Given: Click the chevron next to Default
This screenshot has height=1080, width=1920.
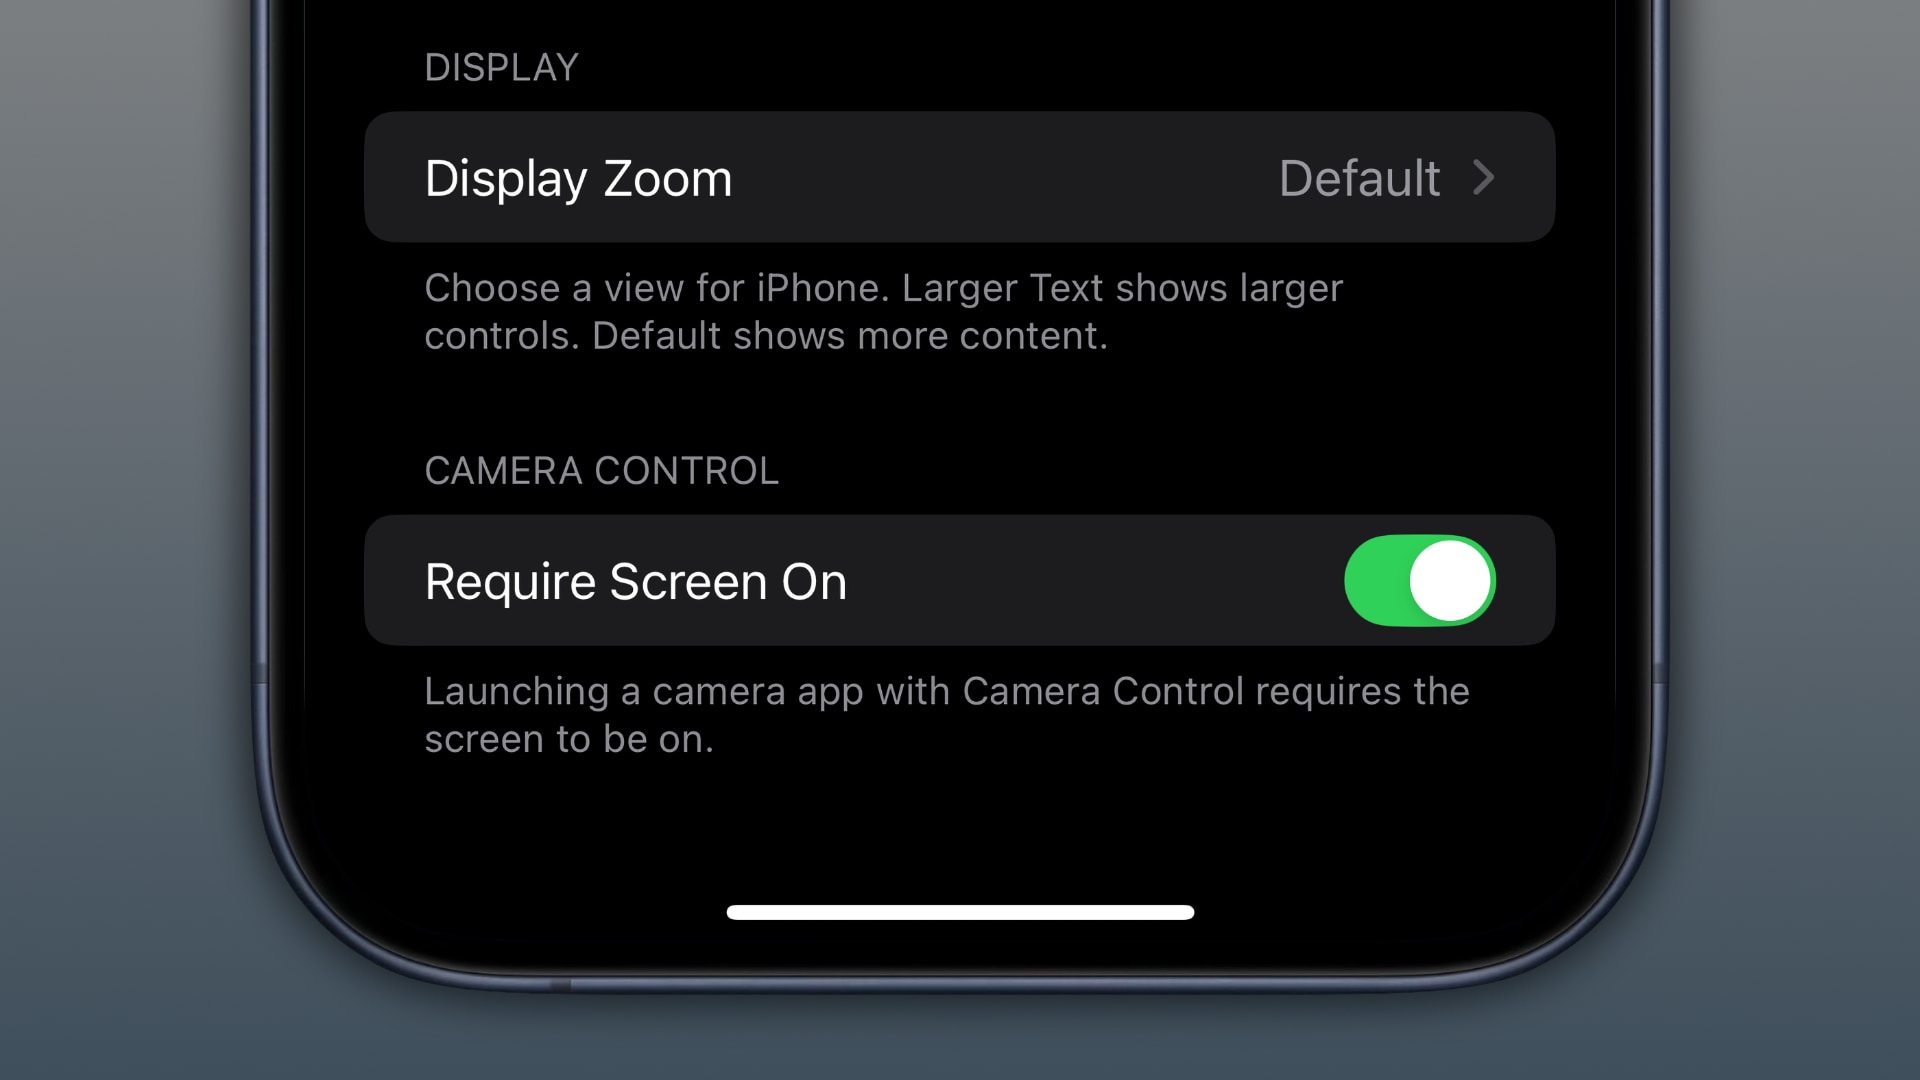Looking at the screenshot, I should click(x=1484, y=178).
